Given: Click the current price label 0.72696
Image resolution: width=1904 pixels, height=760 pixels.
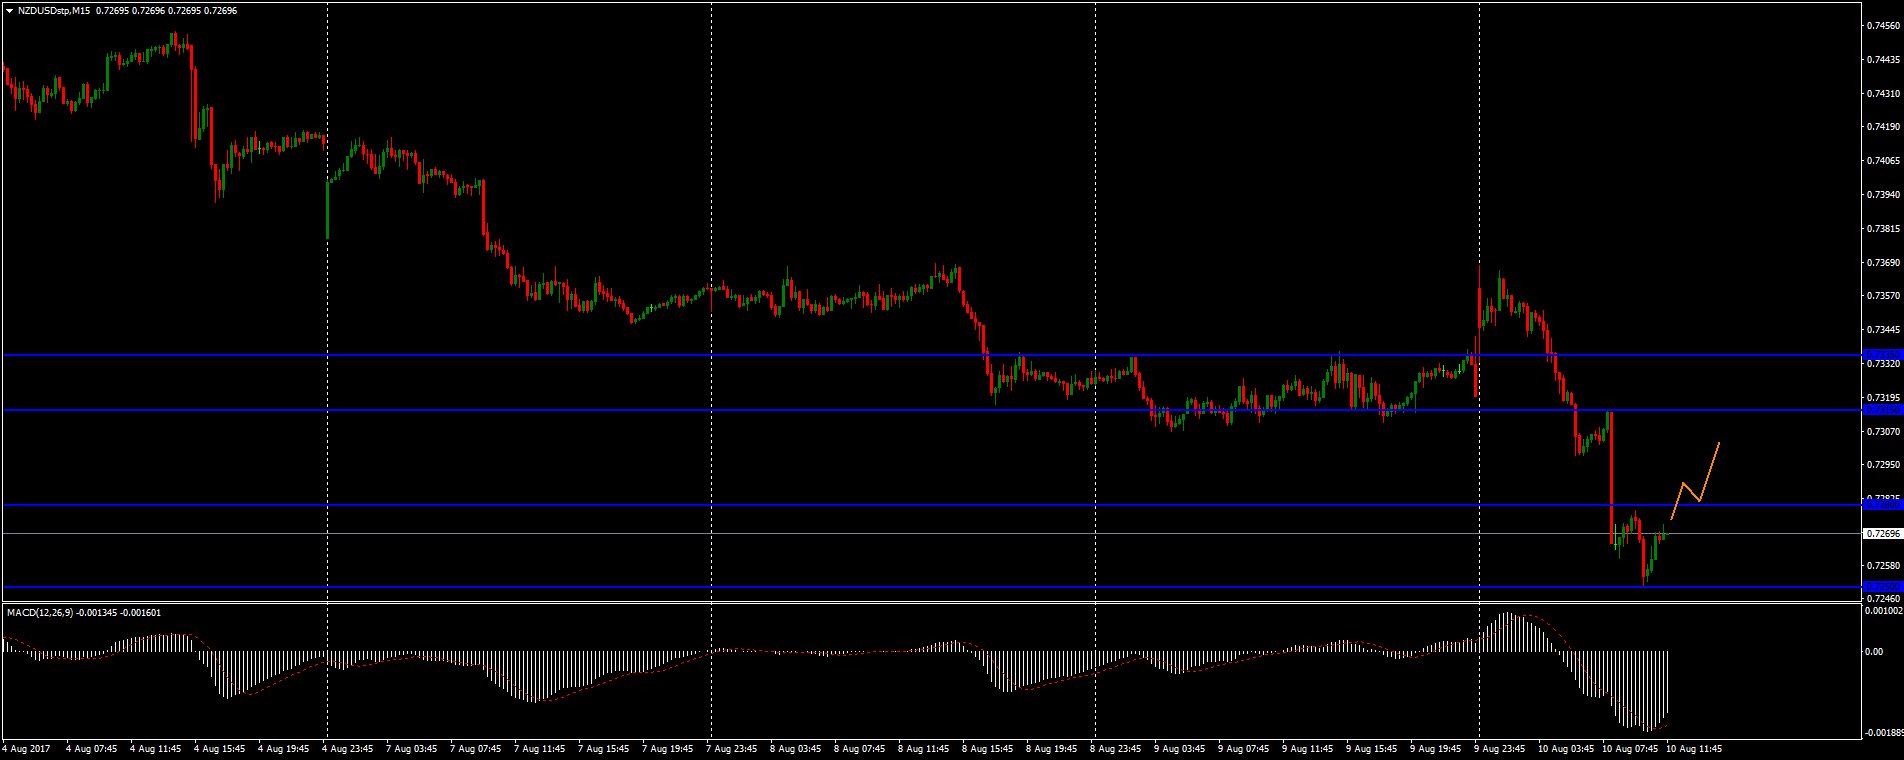Looking at the screenshot, I should pyautogui.click(x=1882, y=534).
